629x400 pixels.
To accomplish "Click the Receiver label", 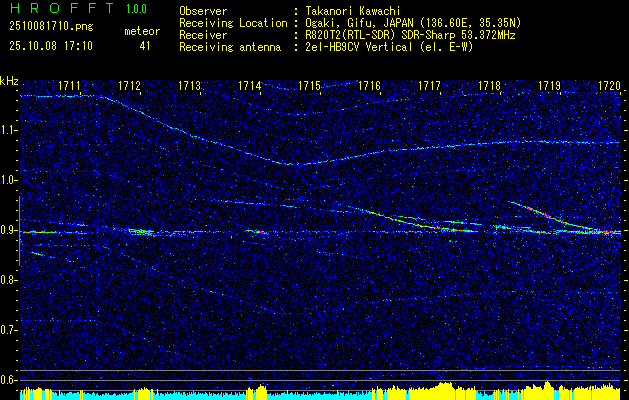I will click(x=203, y=35).
